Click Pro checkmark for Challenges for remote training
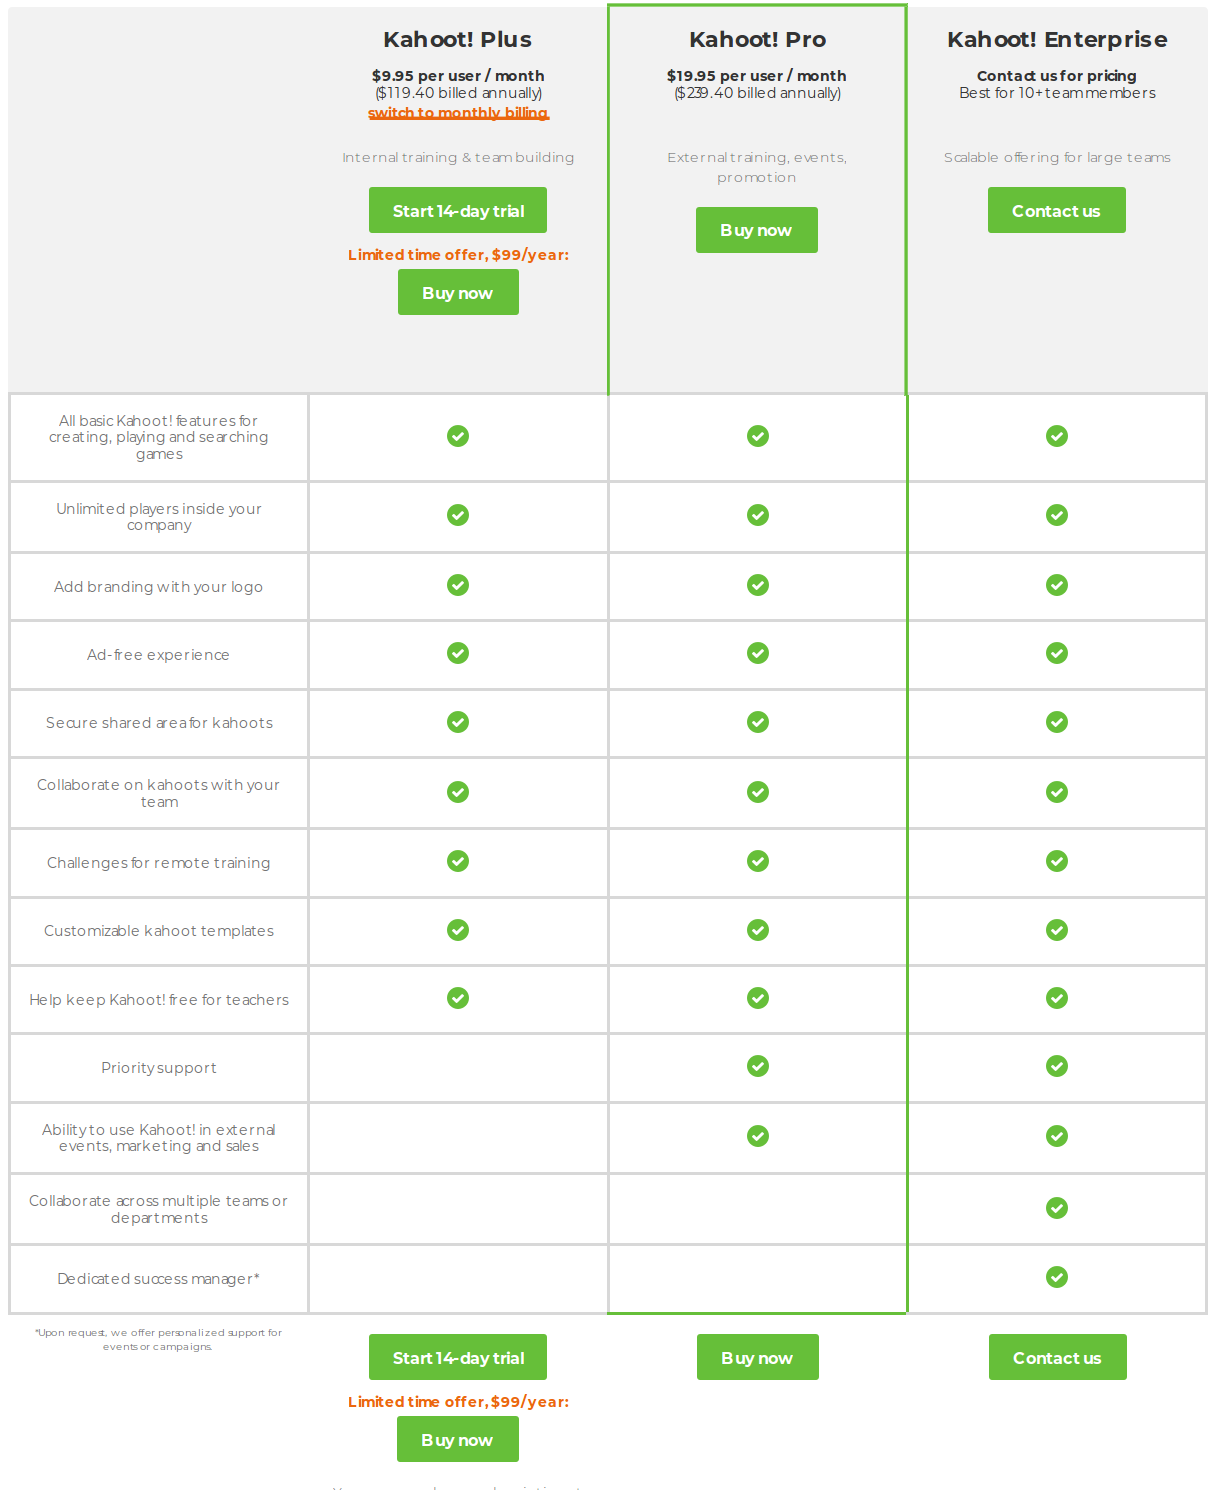The image size is (1220, 1490). 758,861
